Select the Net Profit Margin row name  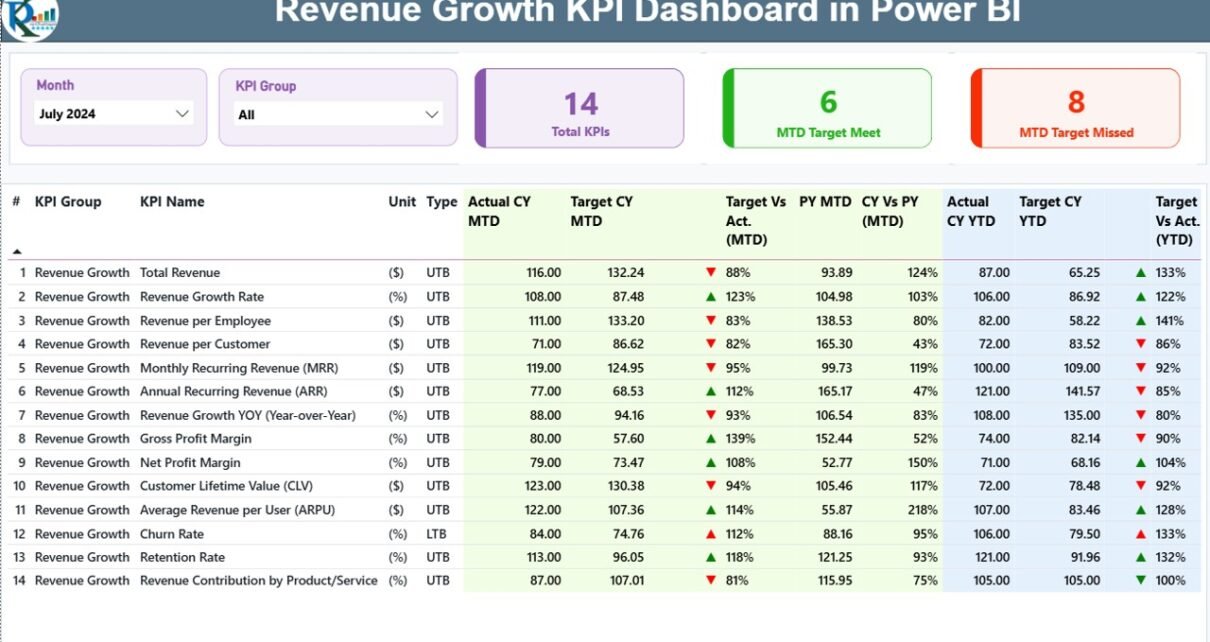pyautogui.click(x=190, y=463)
